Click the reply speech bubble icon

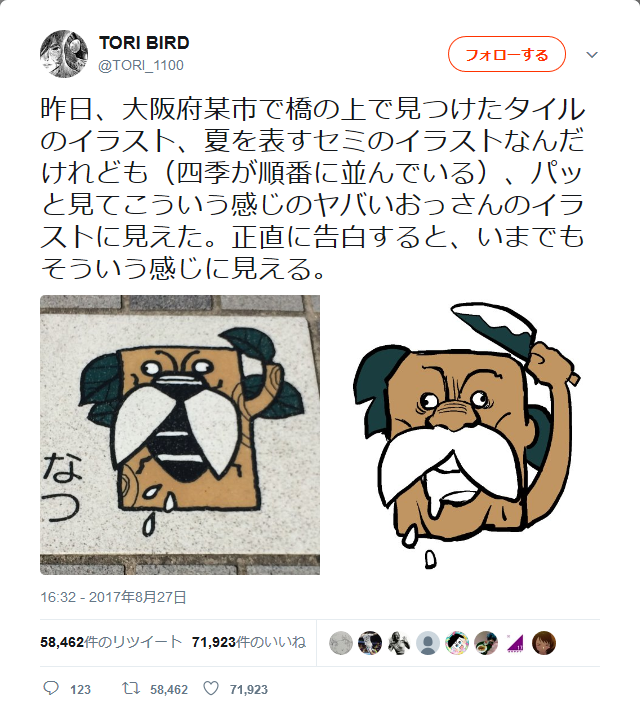pyautogui.click(x=51, y=688)
